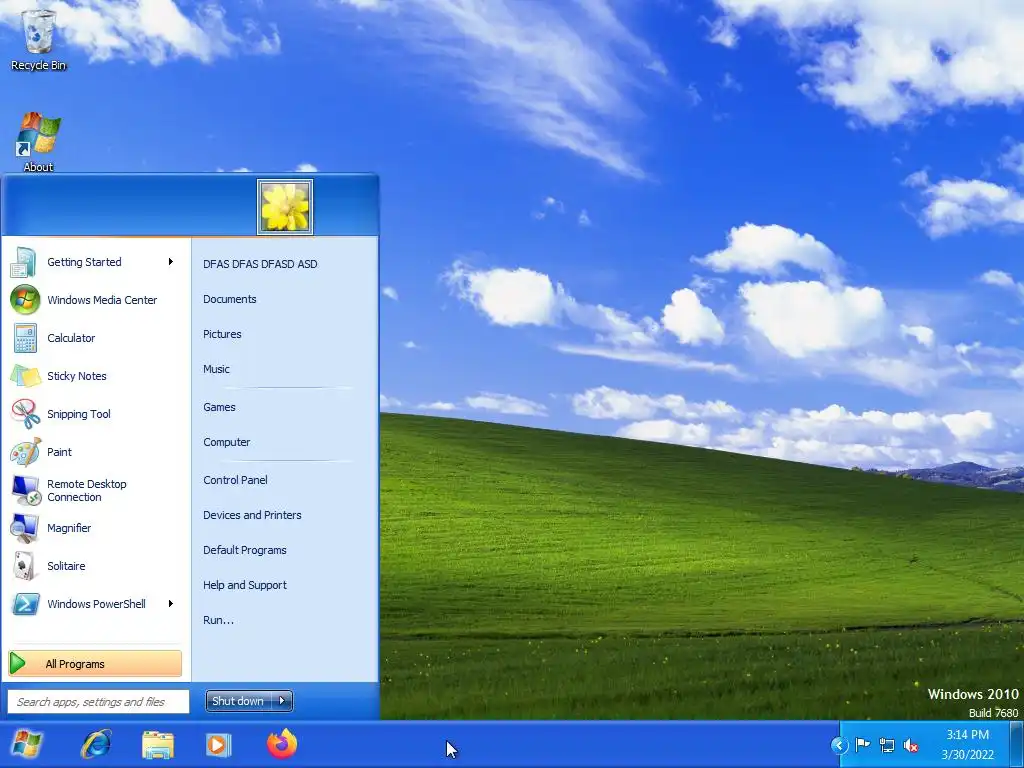Click the Start button on the taskbar
This screenshot has height=768, width=1024.
click(x=26, y=744)
